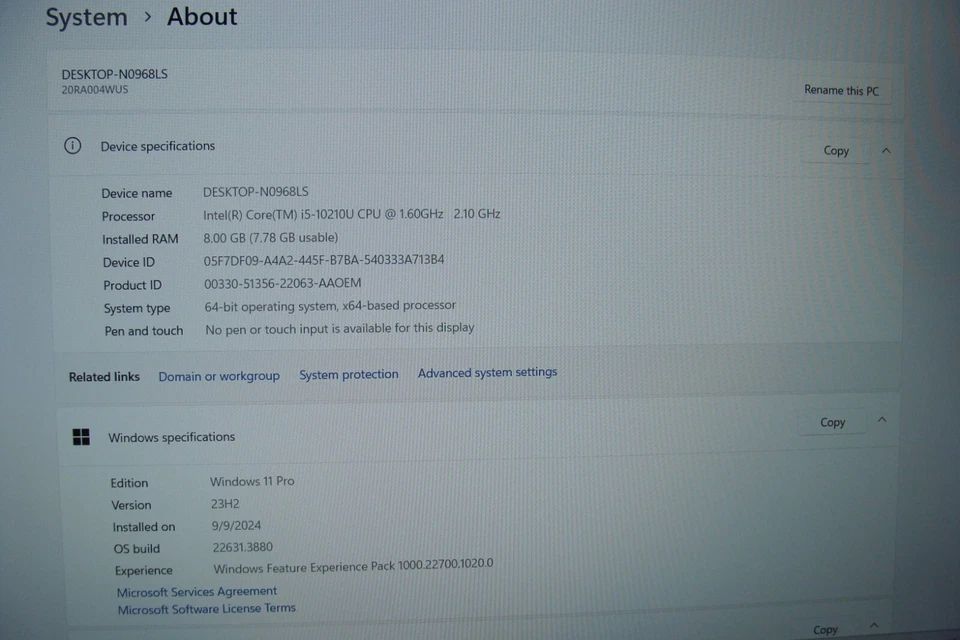Open System protection link
960x640 pixels.
click(x=348, y=374)
